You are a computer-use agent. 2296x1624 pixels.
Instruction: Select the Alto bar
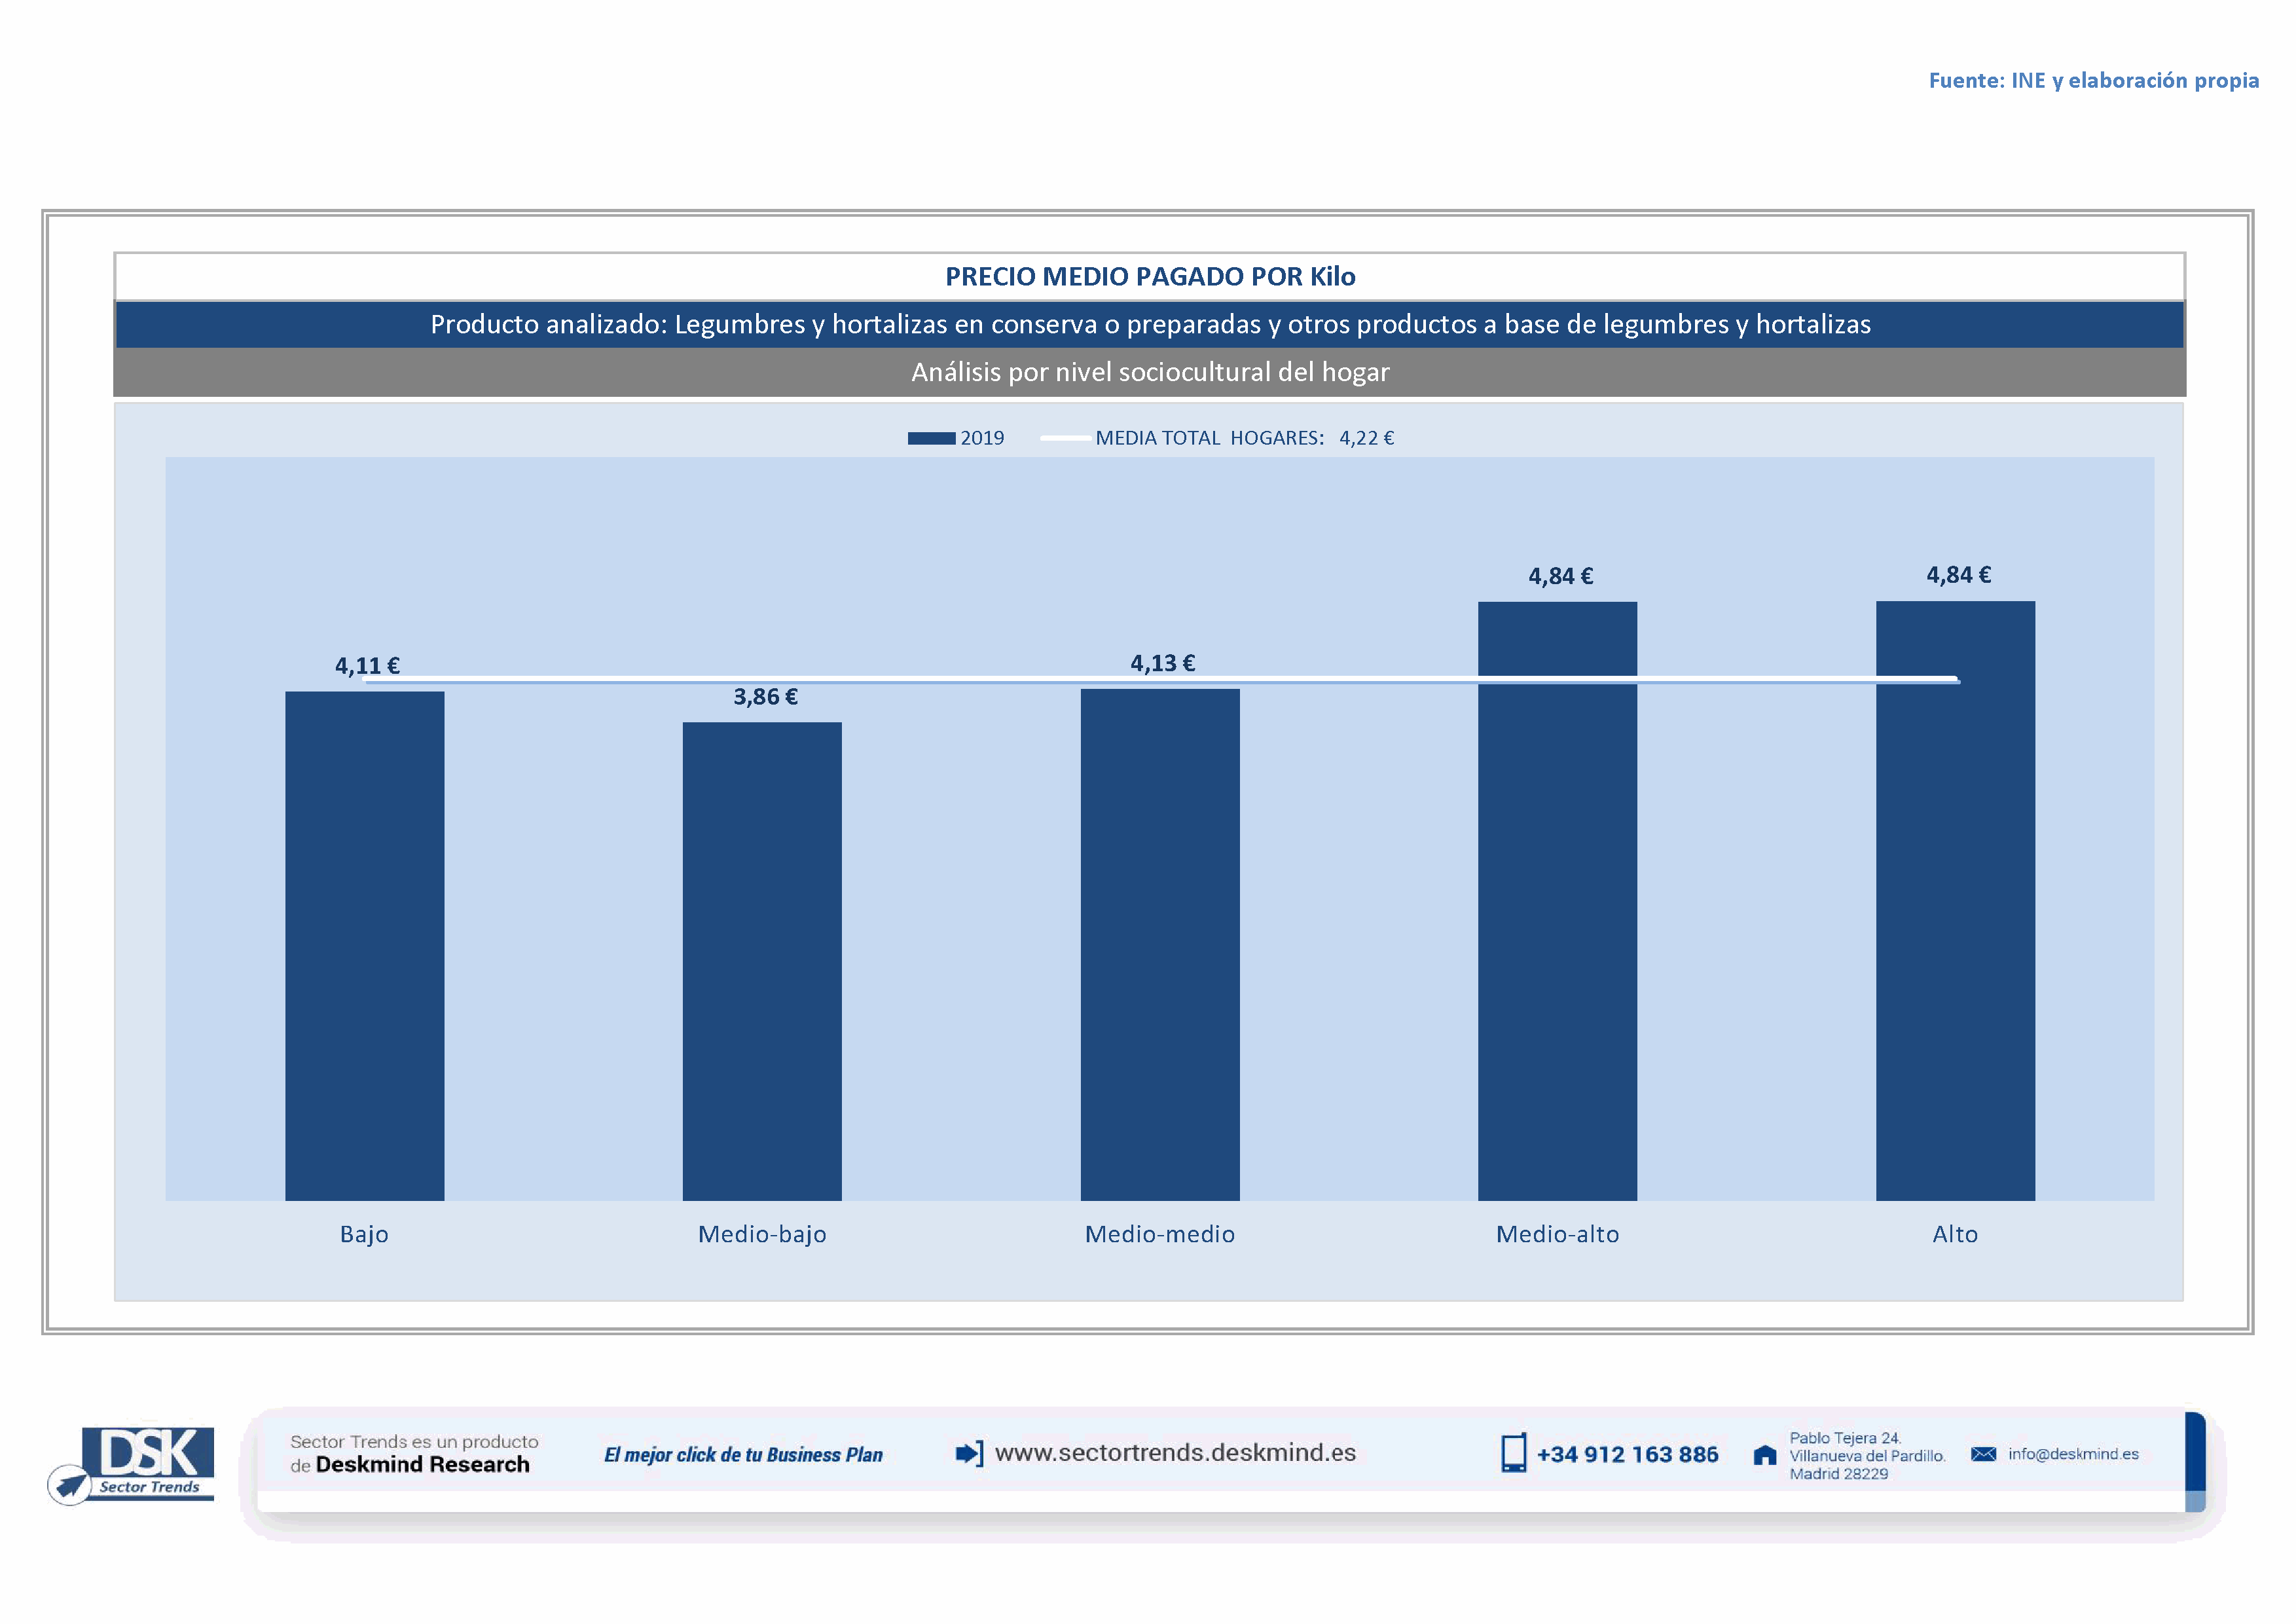click(x=1955, y=900)
